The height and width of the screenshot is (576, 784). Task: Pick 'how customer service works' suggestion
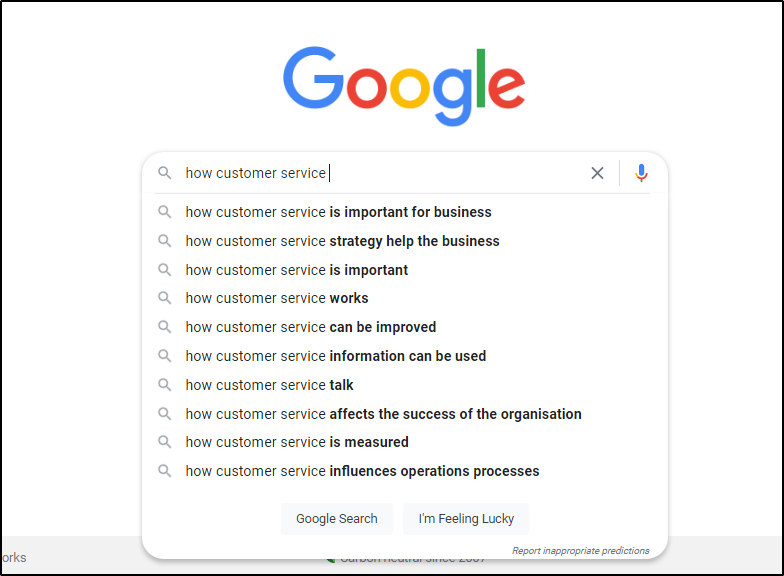277,298
